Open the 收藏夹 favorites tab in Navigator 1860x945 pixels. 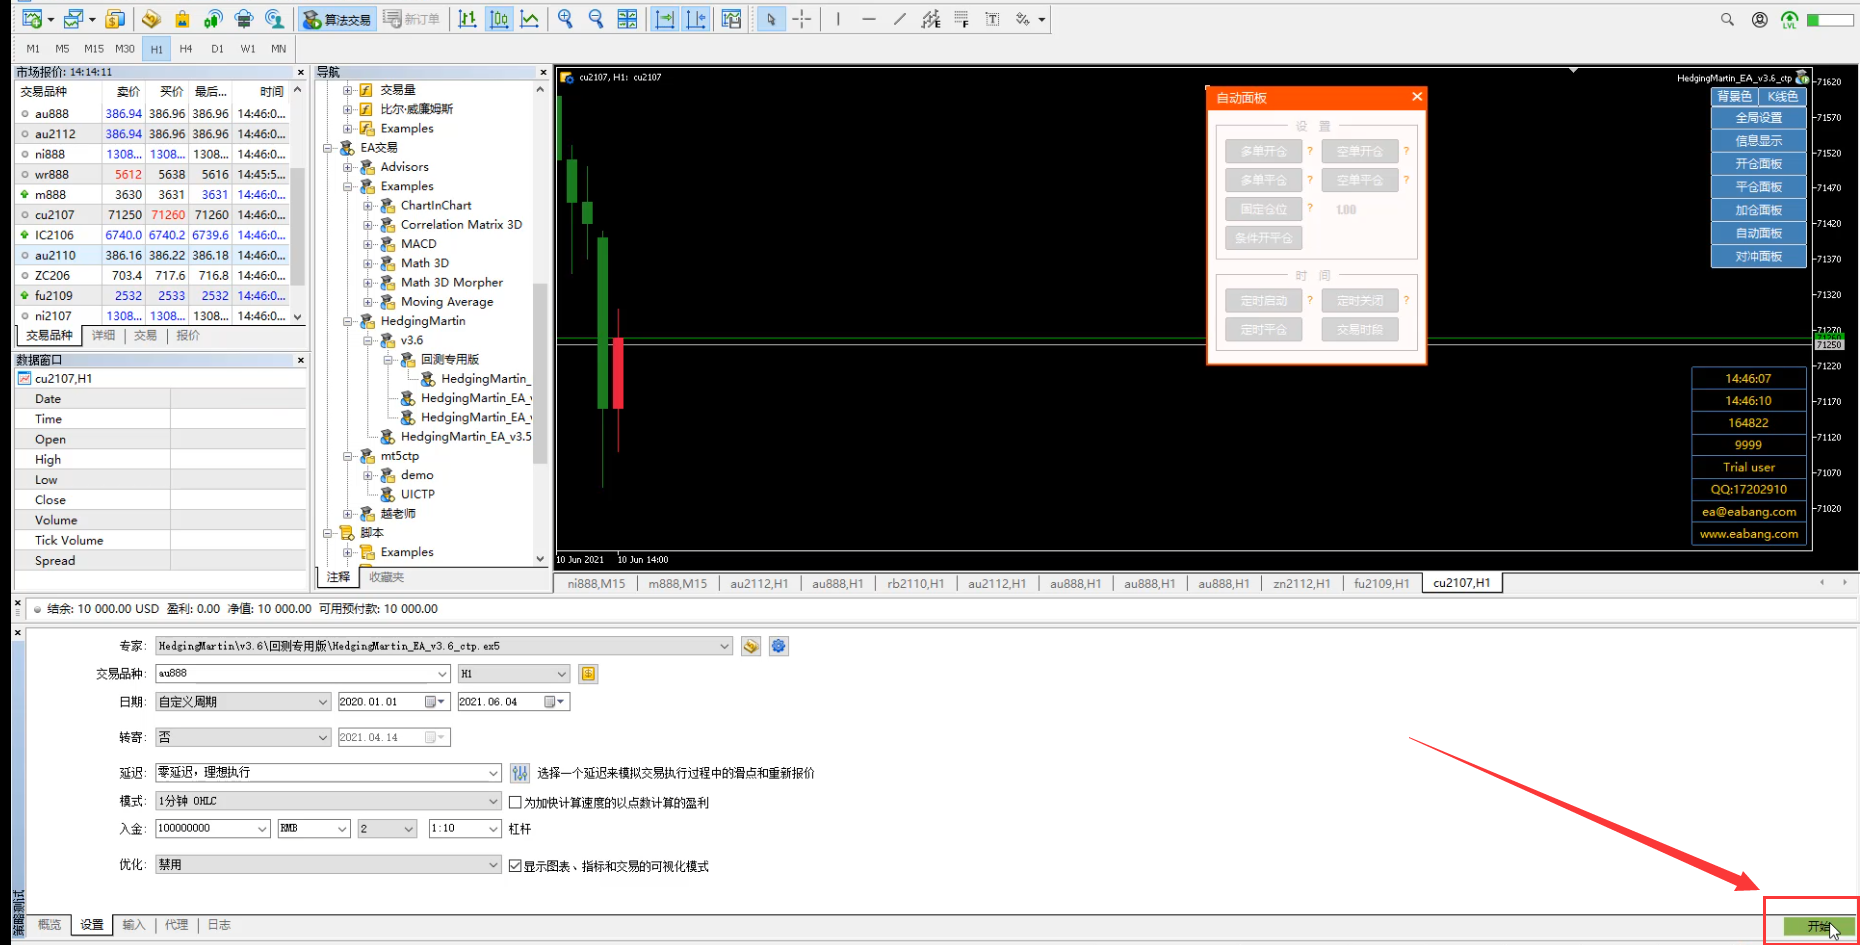click(387, 577)
